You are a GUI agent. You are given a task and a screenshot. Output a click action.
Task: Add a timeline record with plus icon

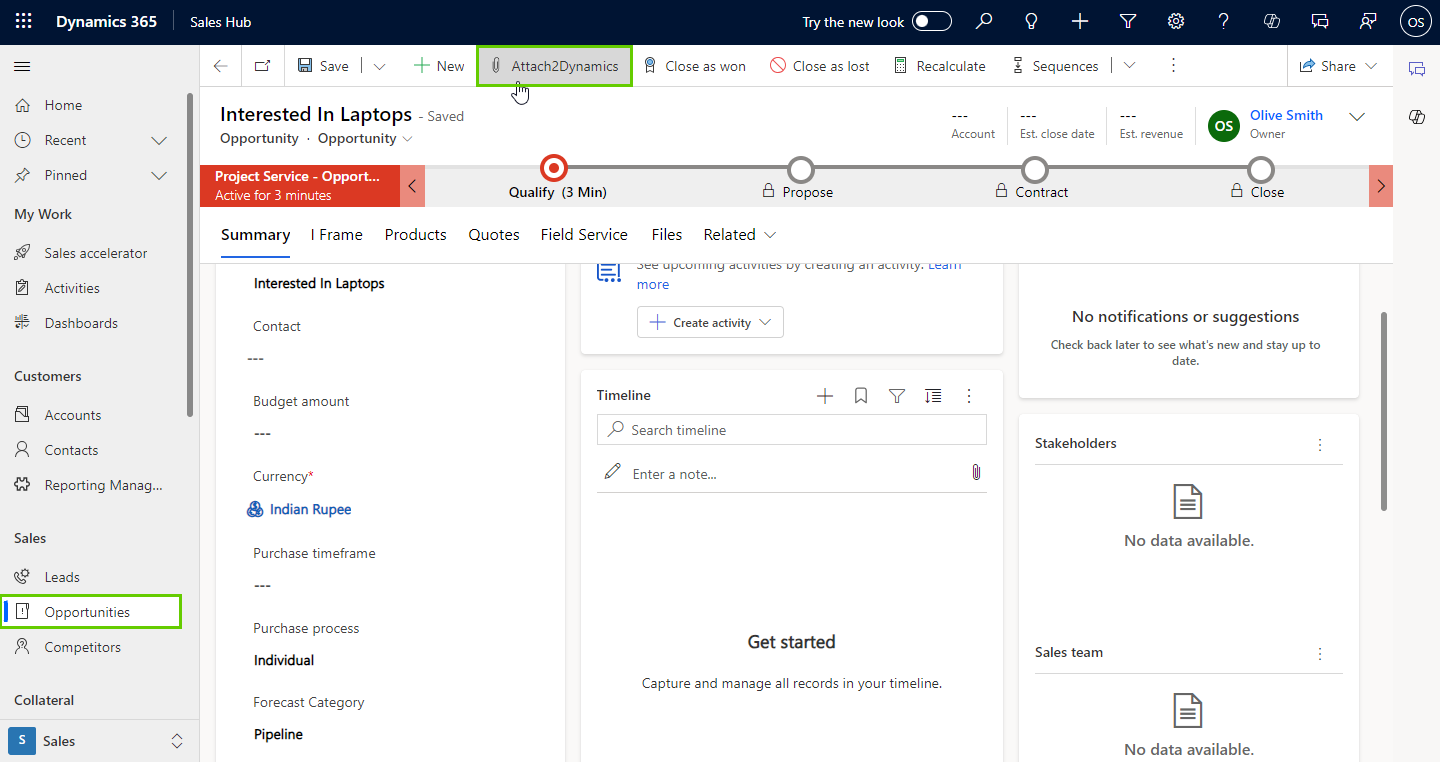coord(825,396)
